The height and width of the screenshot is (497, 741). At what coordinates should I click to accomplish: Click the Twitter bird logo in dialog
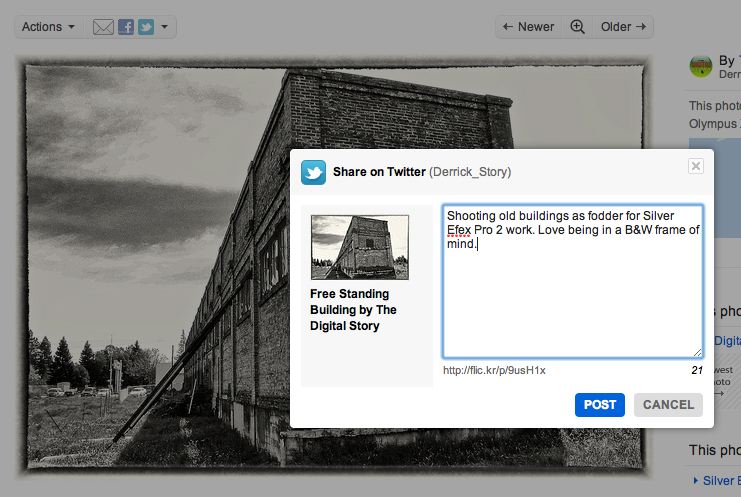tap(313, 172)
